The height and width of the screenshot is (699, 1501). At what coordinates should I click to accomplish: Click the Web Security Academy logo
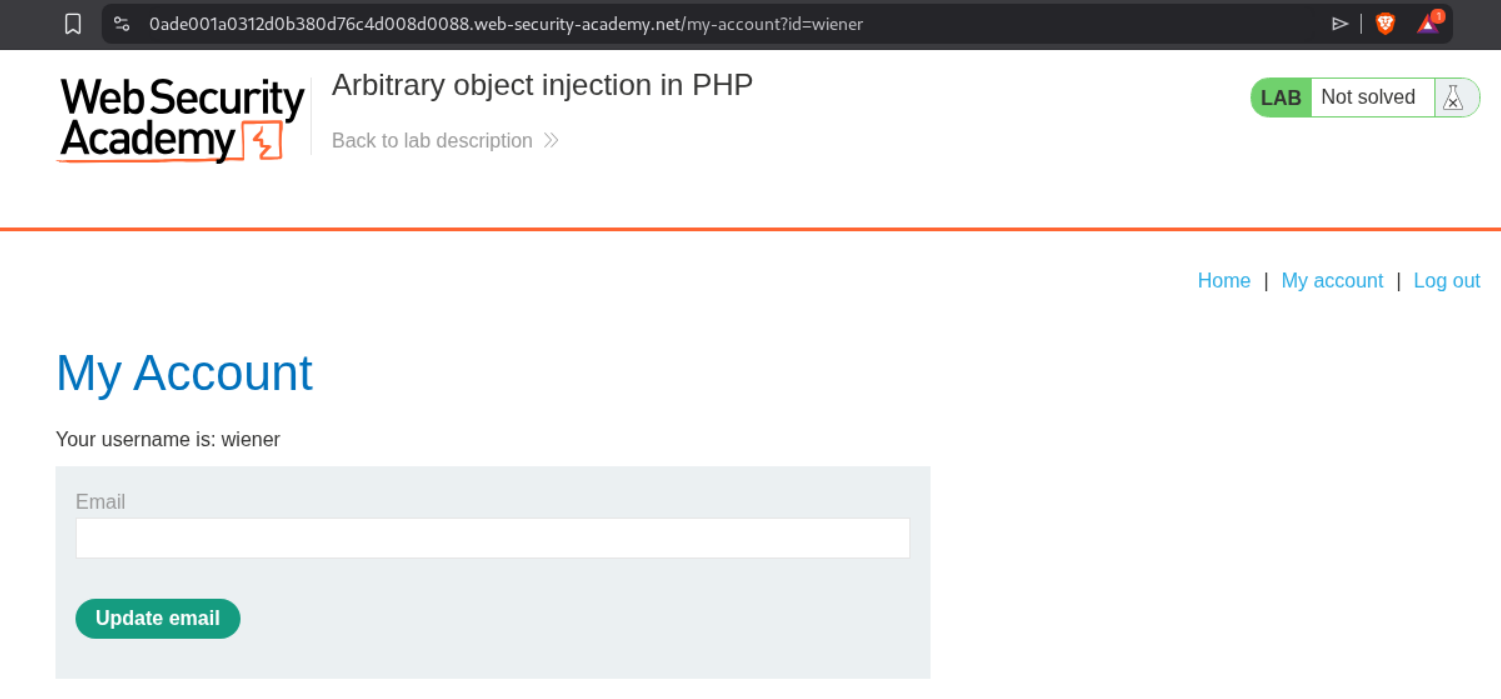click(181, 120)
